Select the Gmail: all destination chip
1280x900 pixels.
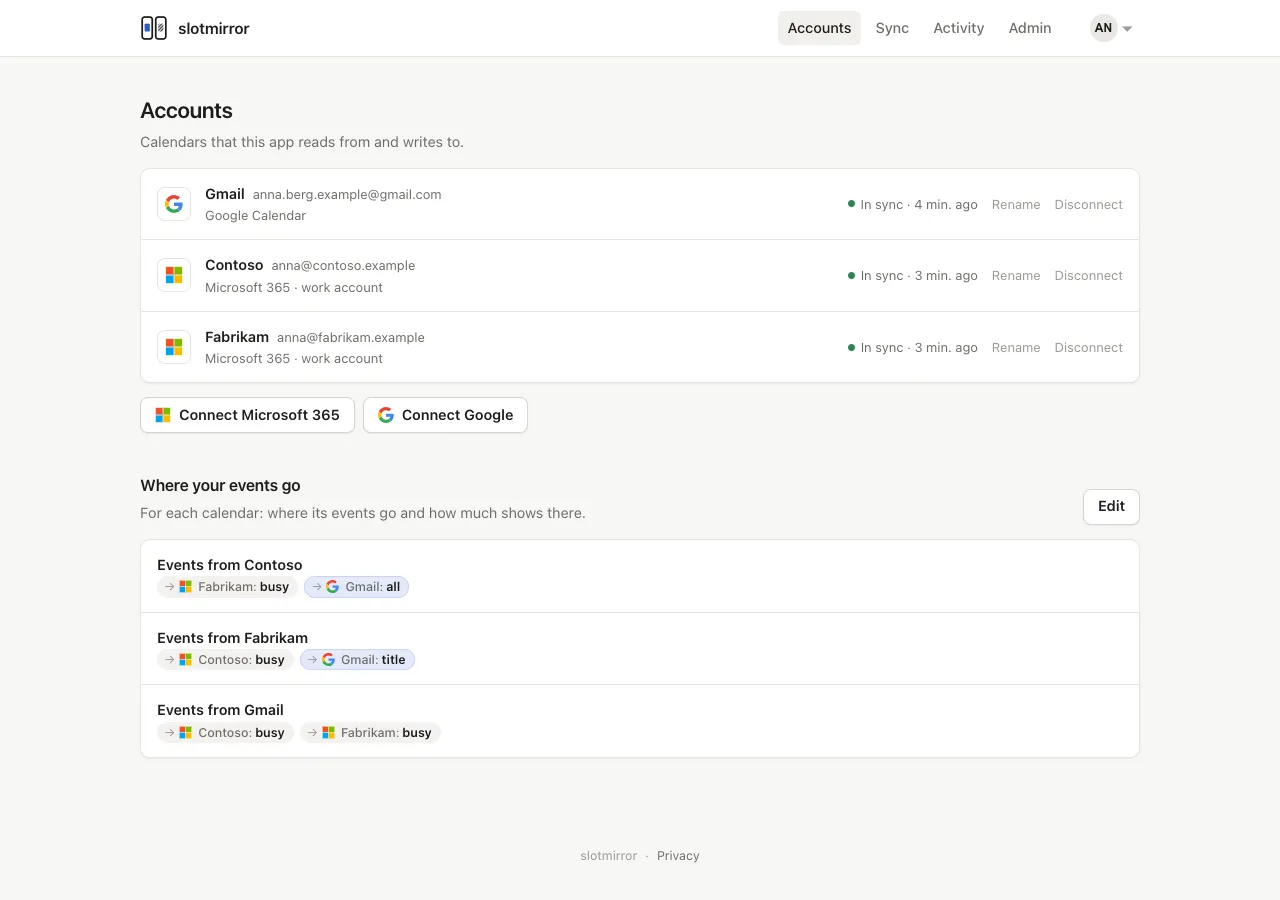[356, 587]
